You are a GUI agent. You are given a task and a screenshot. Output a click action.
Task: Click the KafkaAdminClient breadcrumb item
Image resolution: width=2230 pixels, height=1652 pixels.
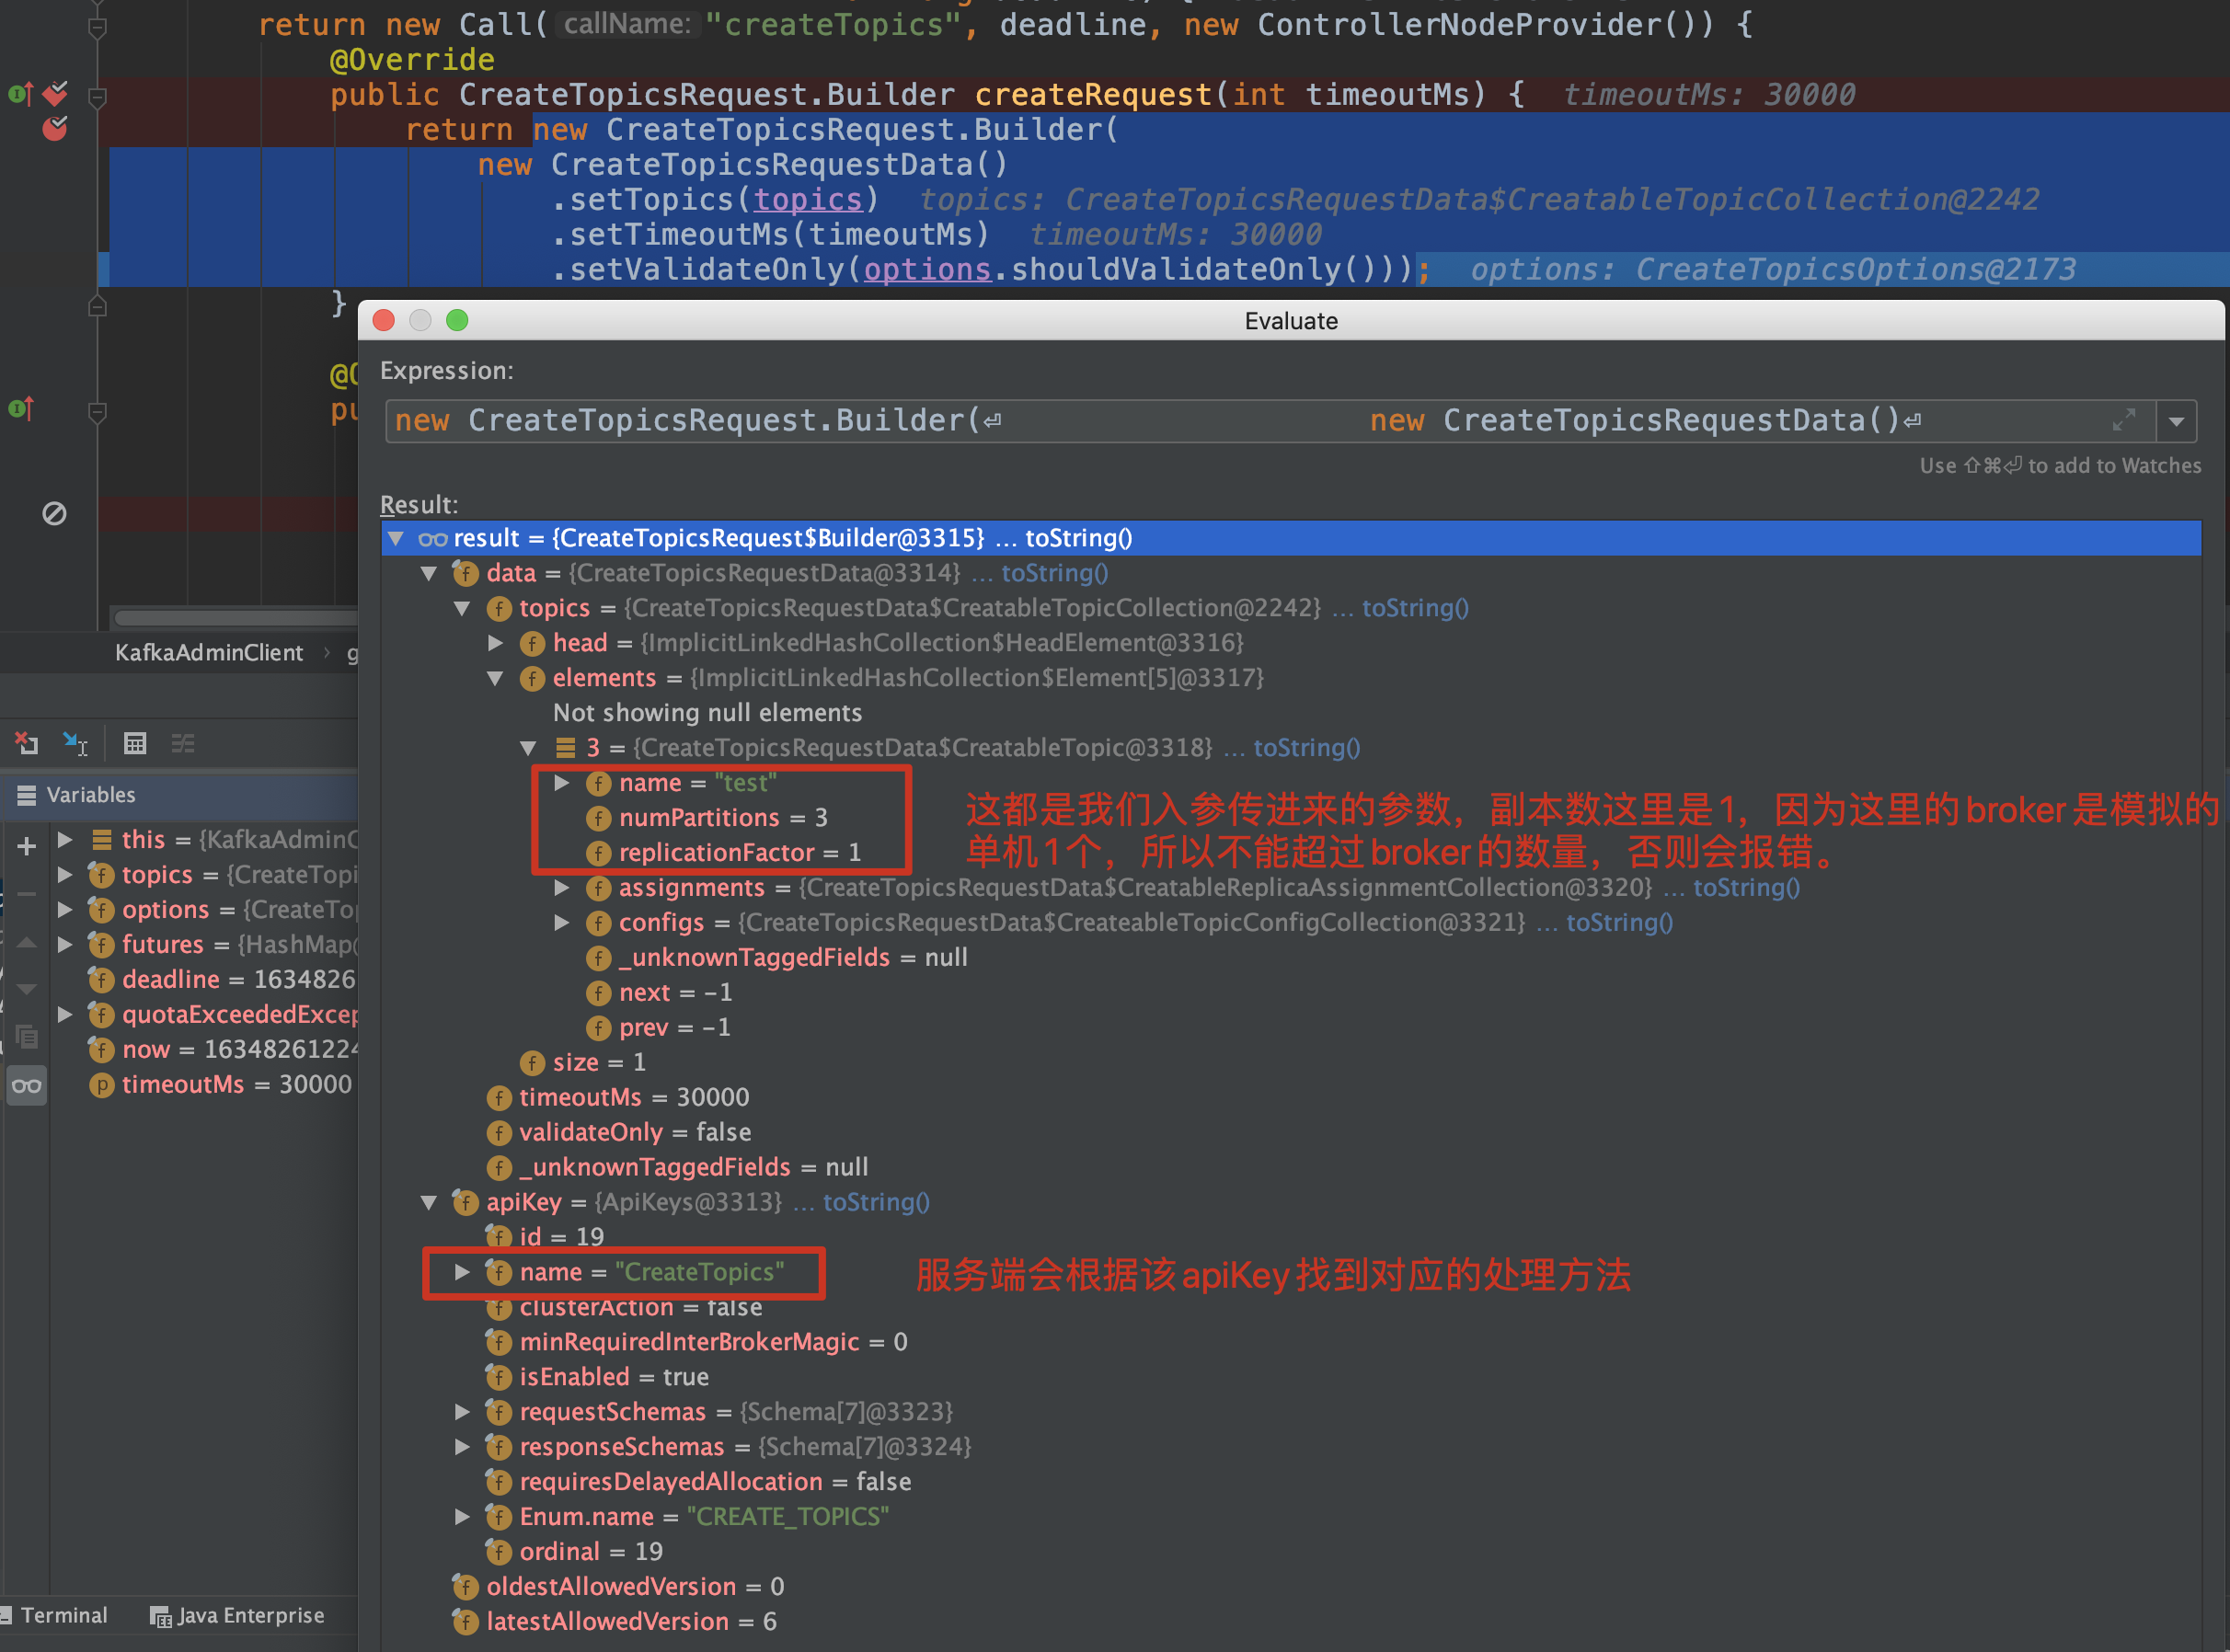point(208,652)
